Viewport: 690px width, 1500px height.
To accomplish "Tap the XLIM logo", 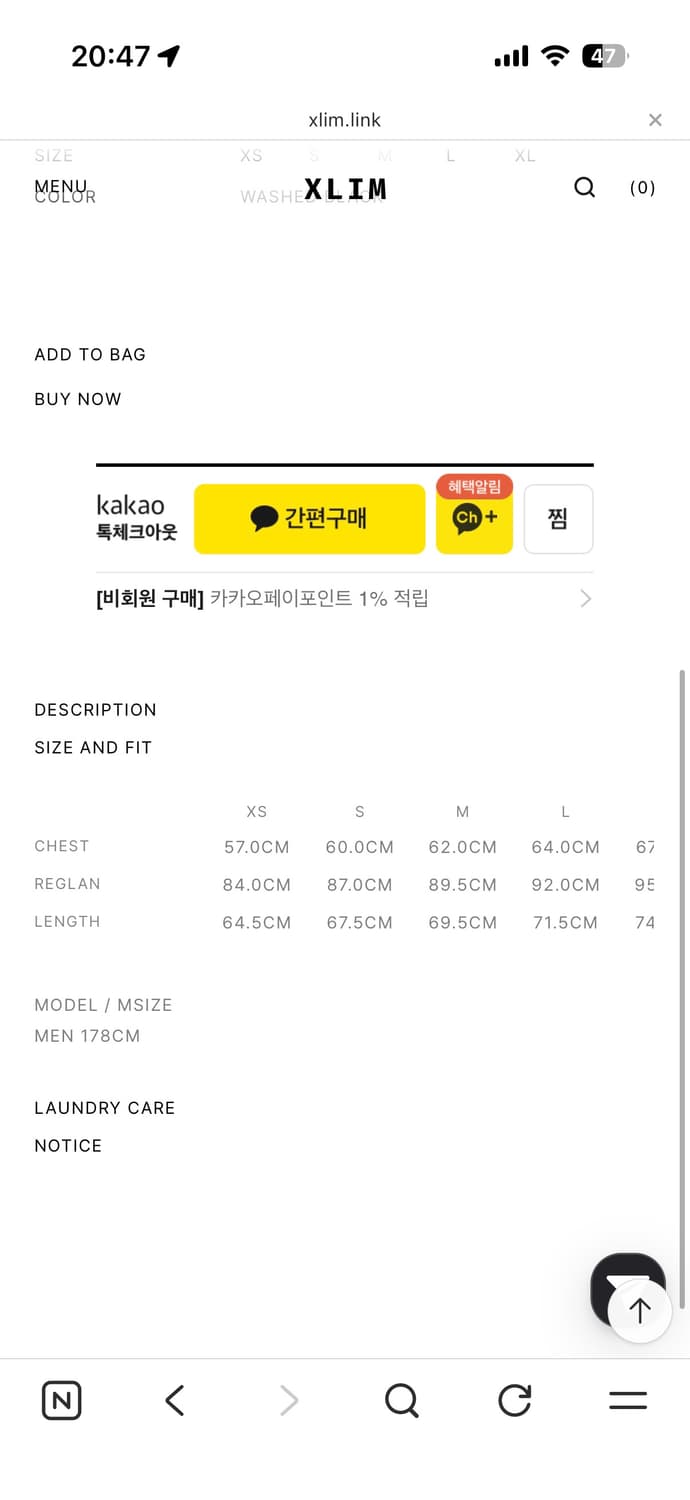I will pyautogui.click(x=345, y=189).
